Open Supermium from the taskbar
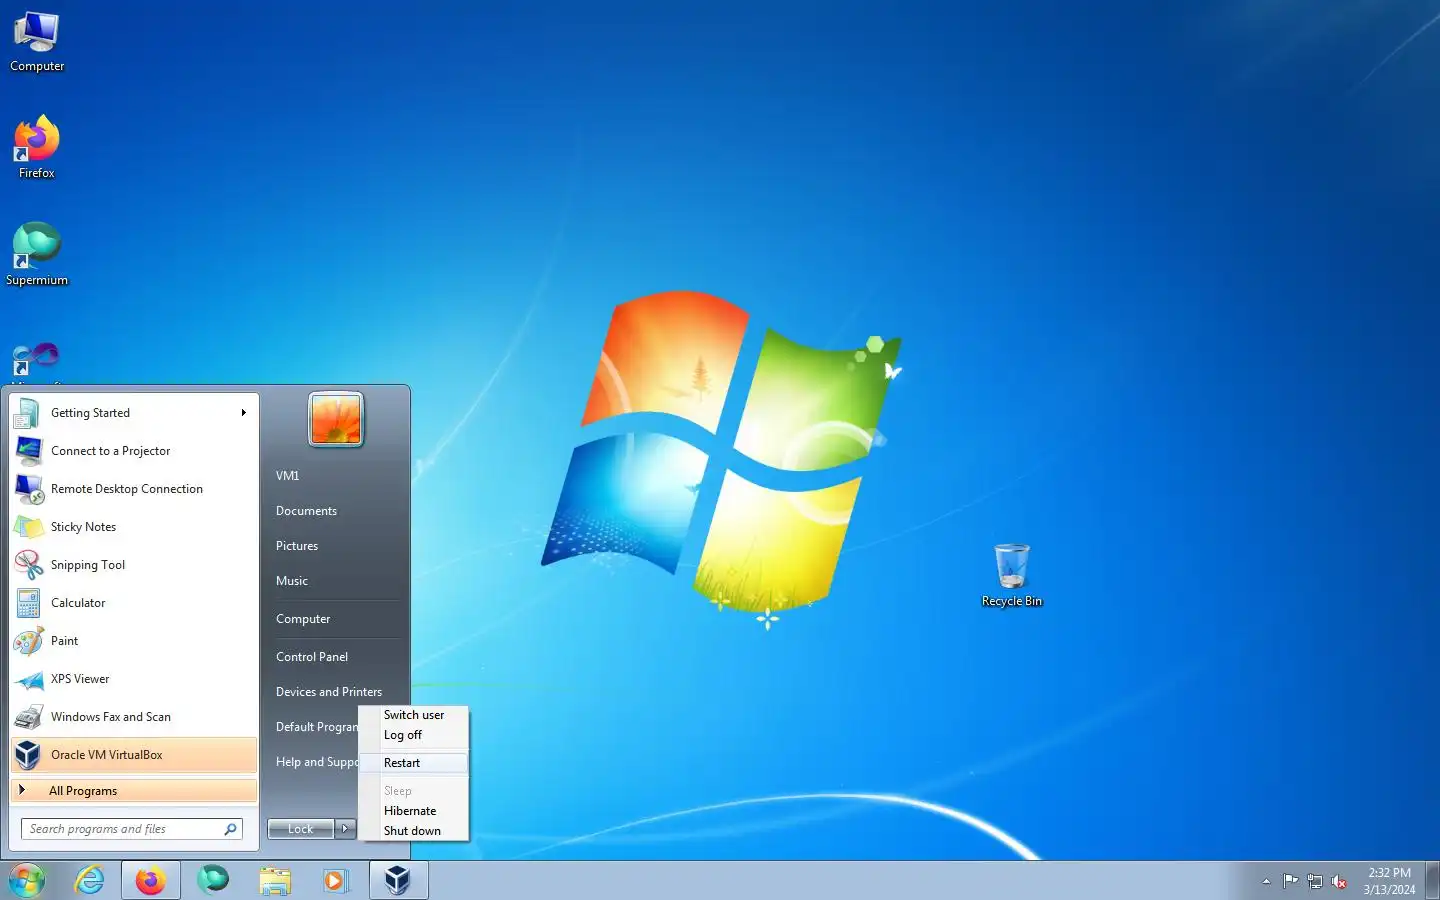Screen dimensions: 1440x900 click(x=213, y=881)
